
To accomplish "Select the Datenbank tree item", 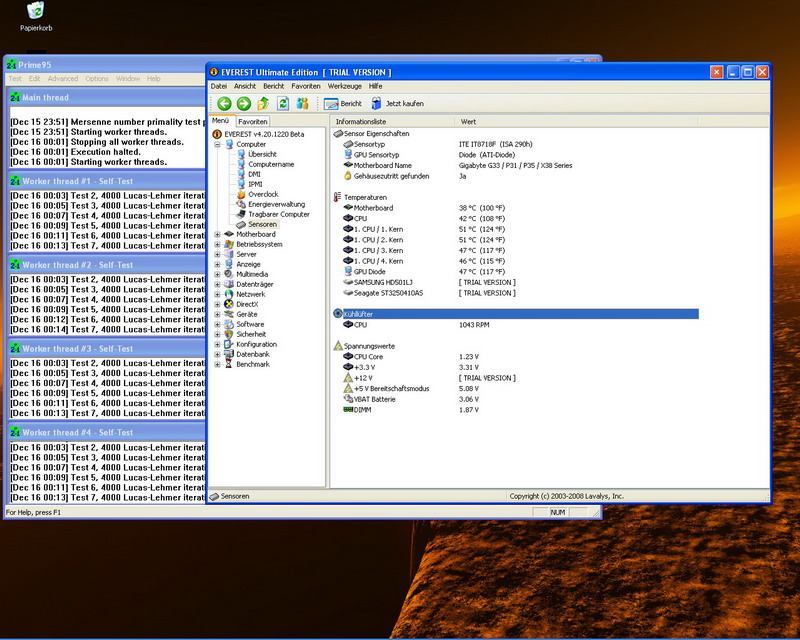I will [253, 354].
